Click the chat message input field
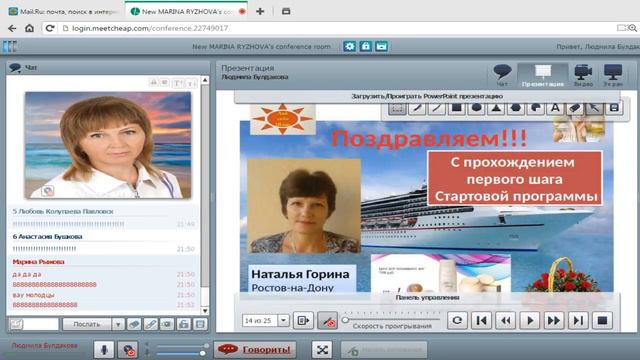 41,324
